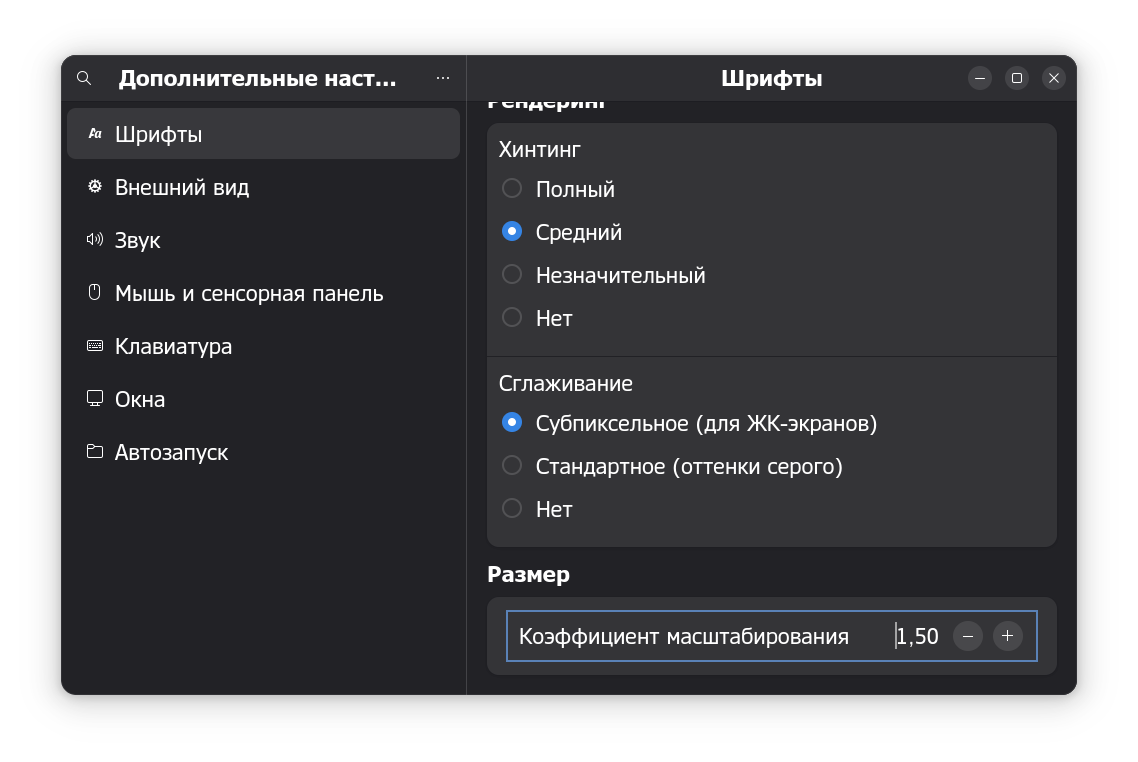Set hinting to Нет
This screenshot has height=762, width=1138.
point(512,318)
